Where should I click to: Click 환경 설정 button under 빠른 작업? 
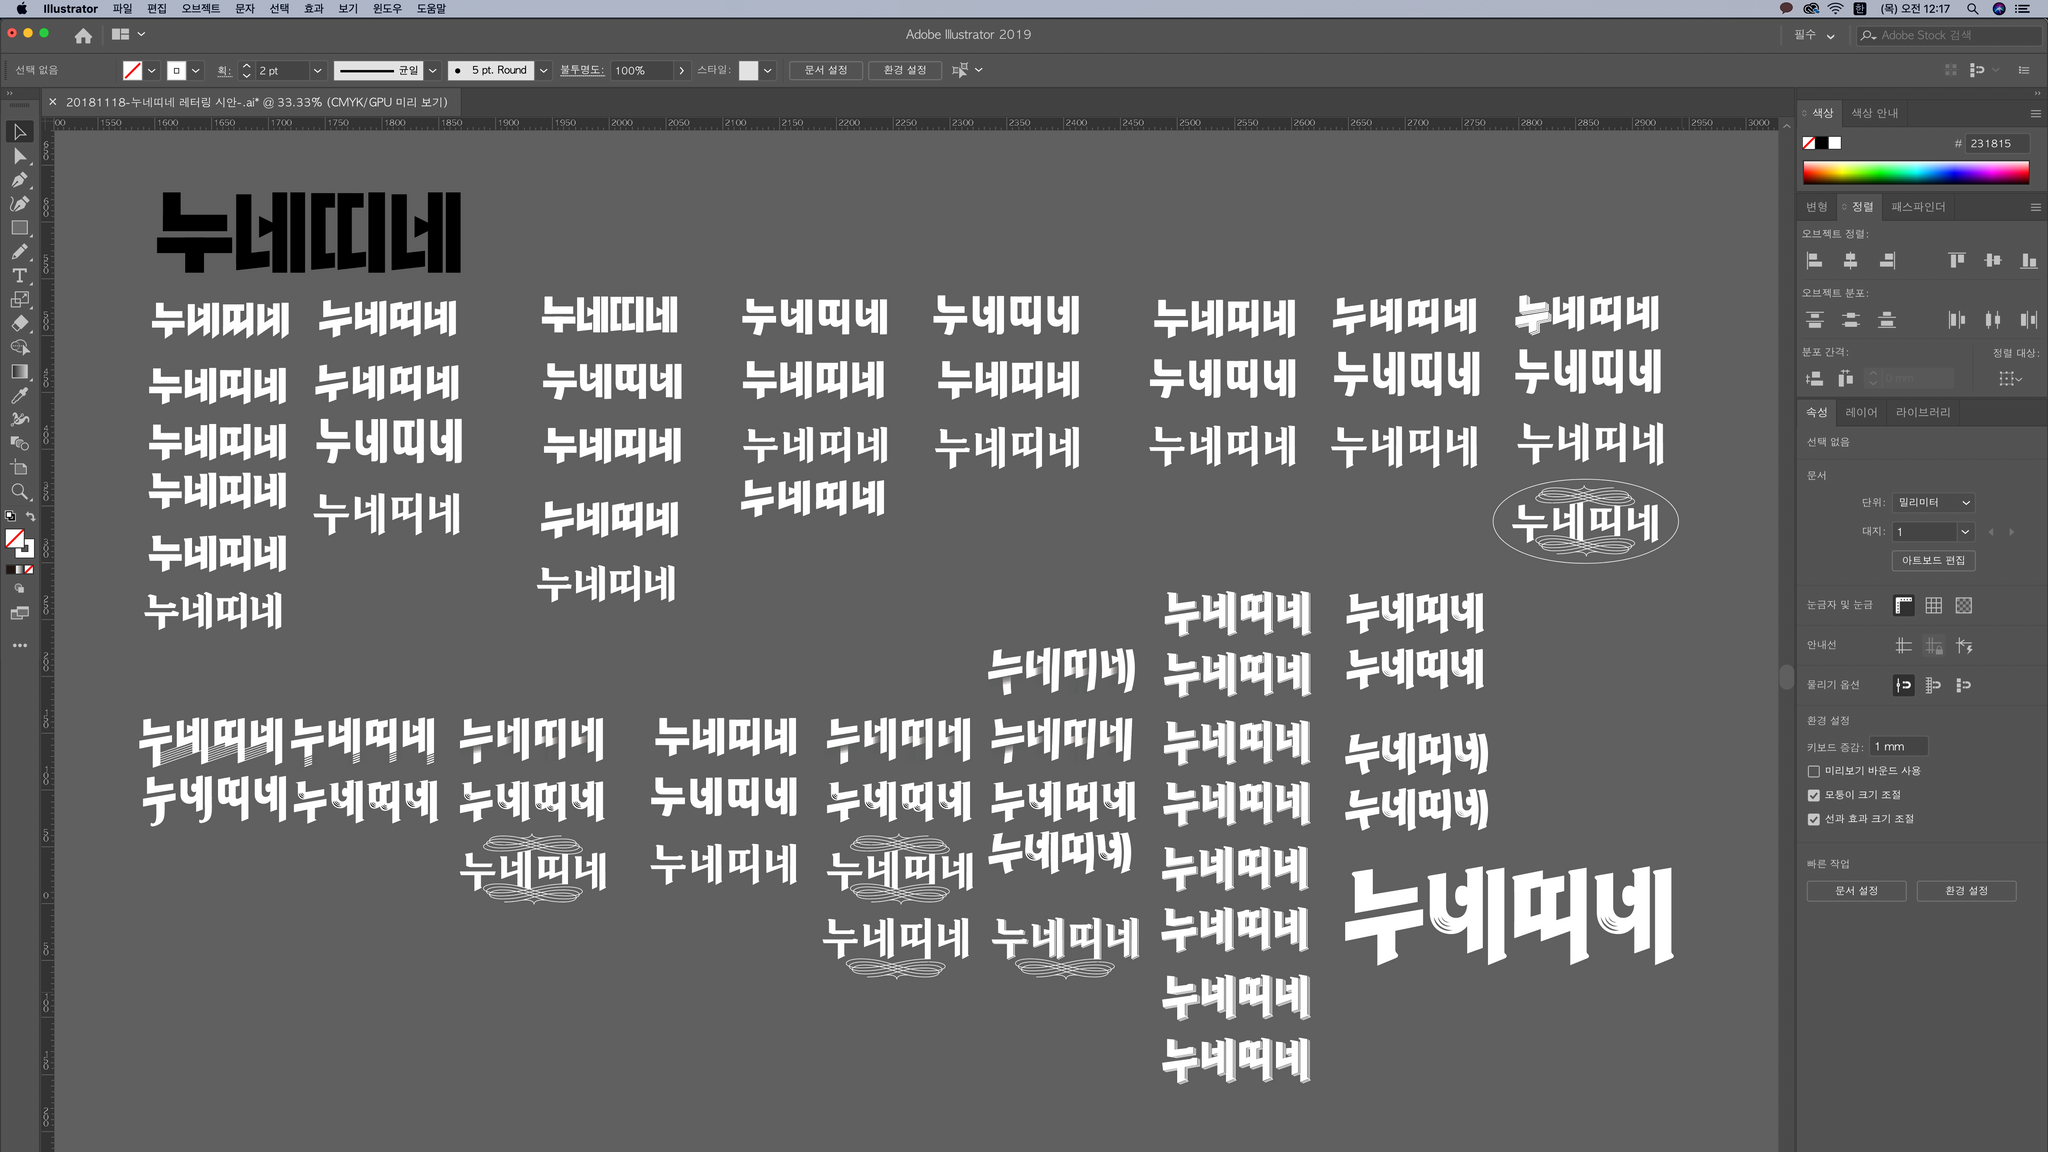pyautogui.click(x=1966, y=891)
